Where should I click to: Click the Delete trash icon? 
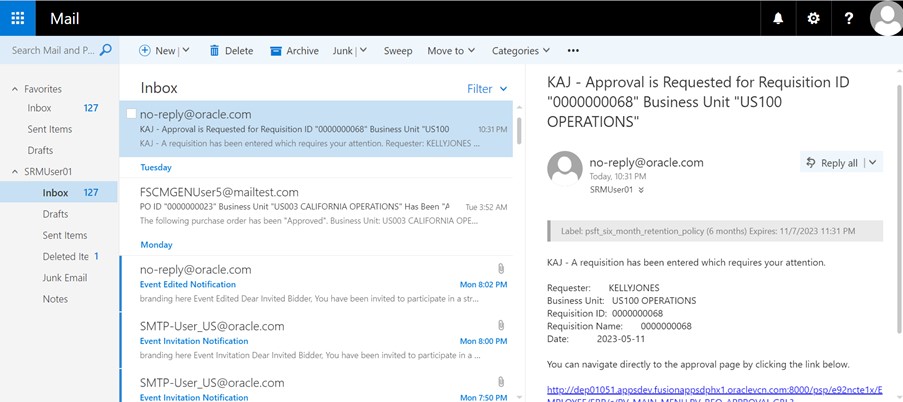(214, 51)
